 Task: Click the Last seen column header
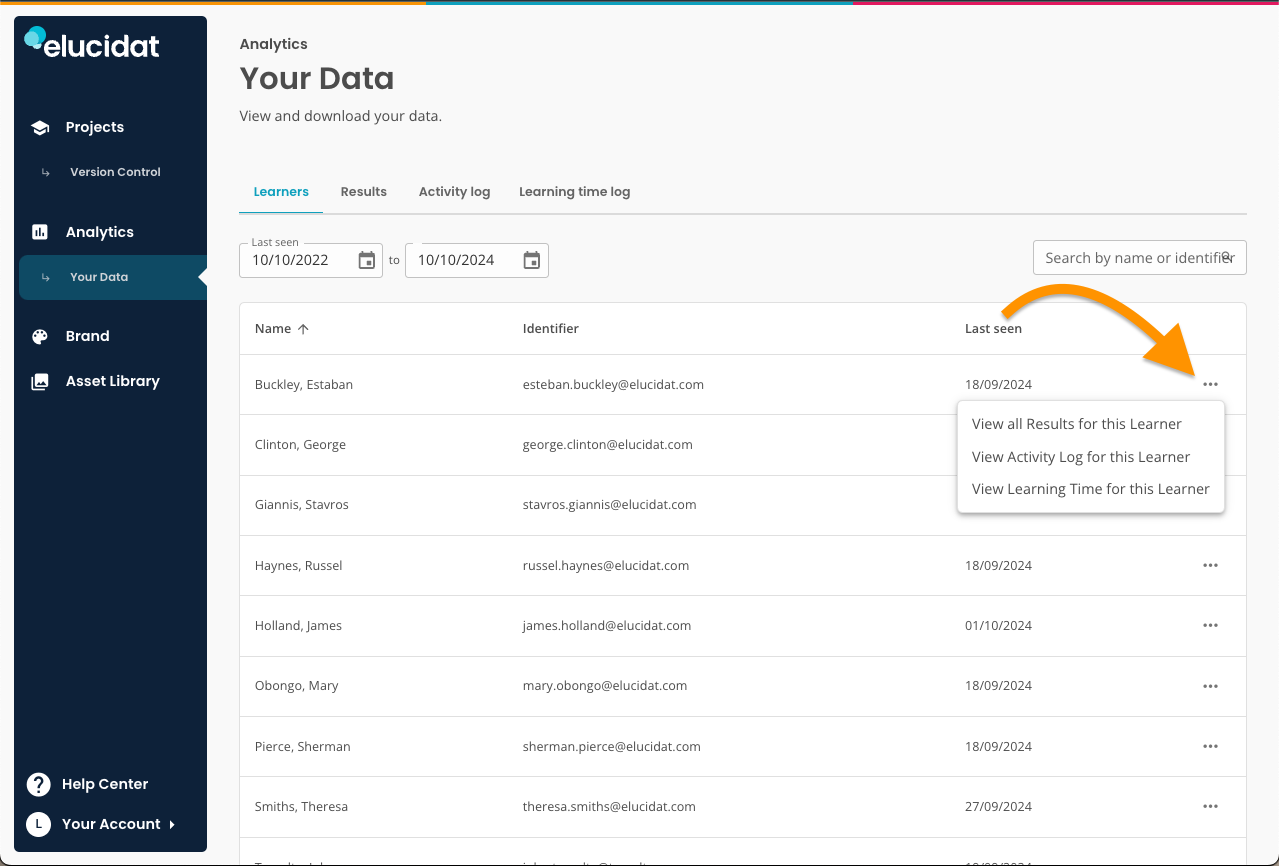point(993,329)
